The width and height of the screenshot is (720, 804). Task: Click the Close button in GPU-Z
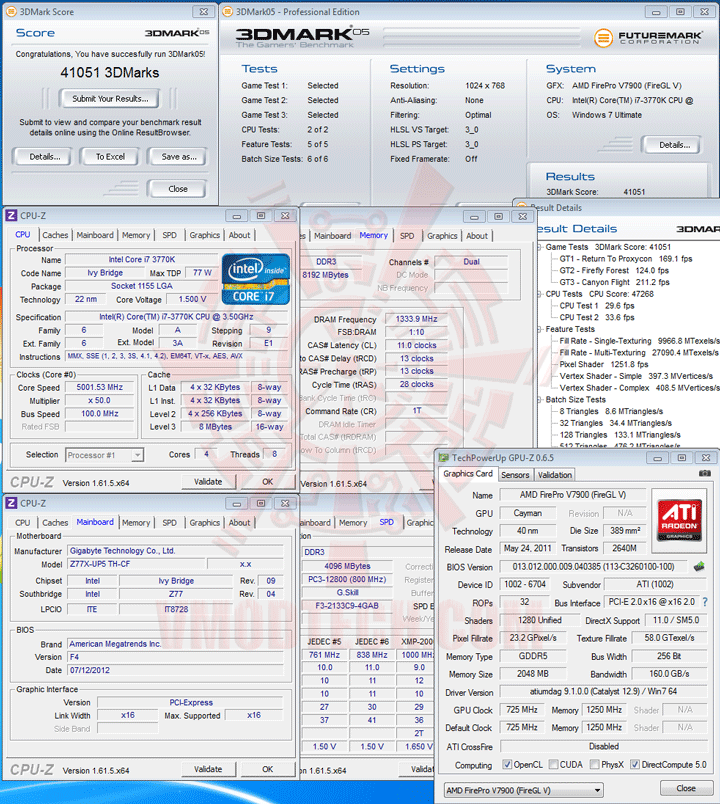(x=686, y=788)
